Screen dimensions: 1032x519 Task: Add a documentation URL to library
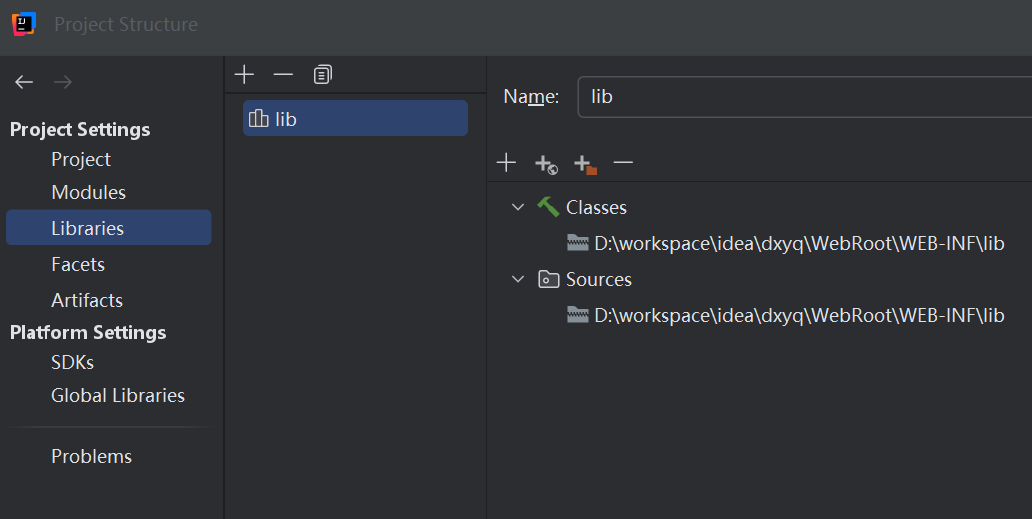point(545,164)
